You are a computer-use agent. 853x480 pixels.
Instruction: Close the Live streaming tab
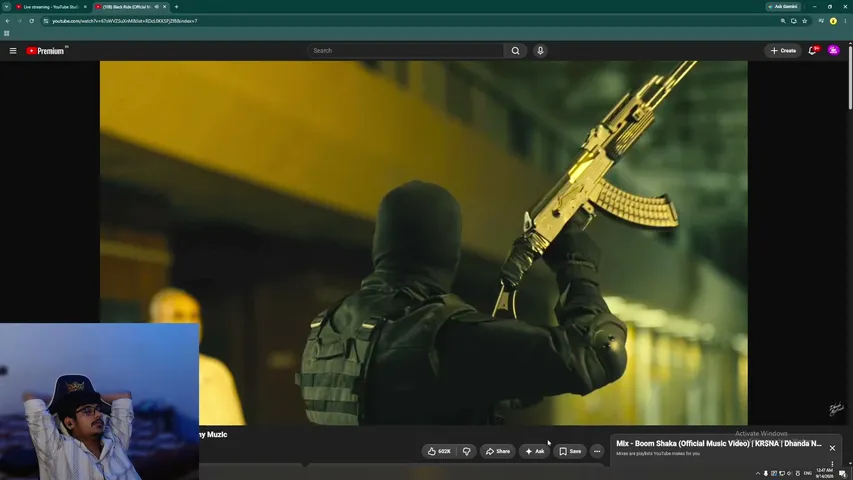click(85, 7)
